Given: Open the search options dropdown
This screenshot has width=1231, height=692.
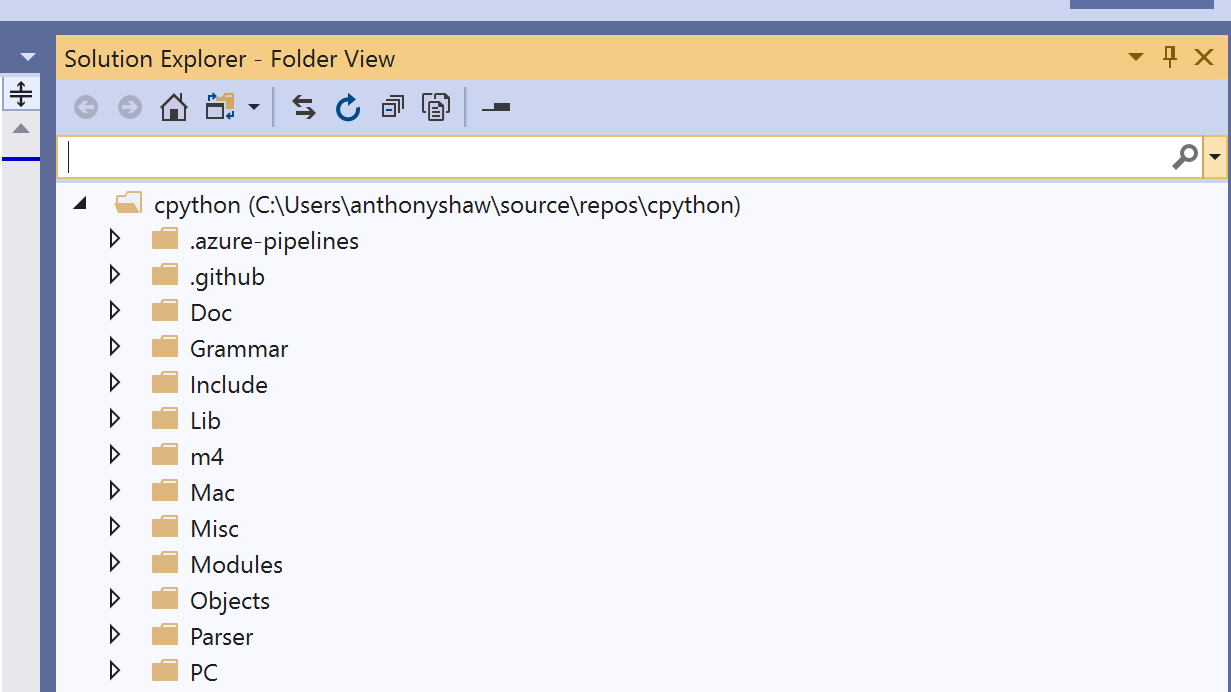Looking at the screenshot, I should coord(1216,157).
